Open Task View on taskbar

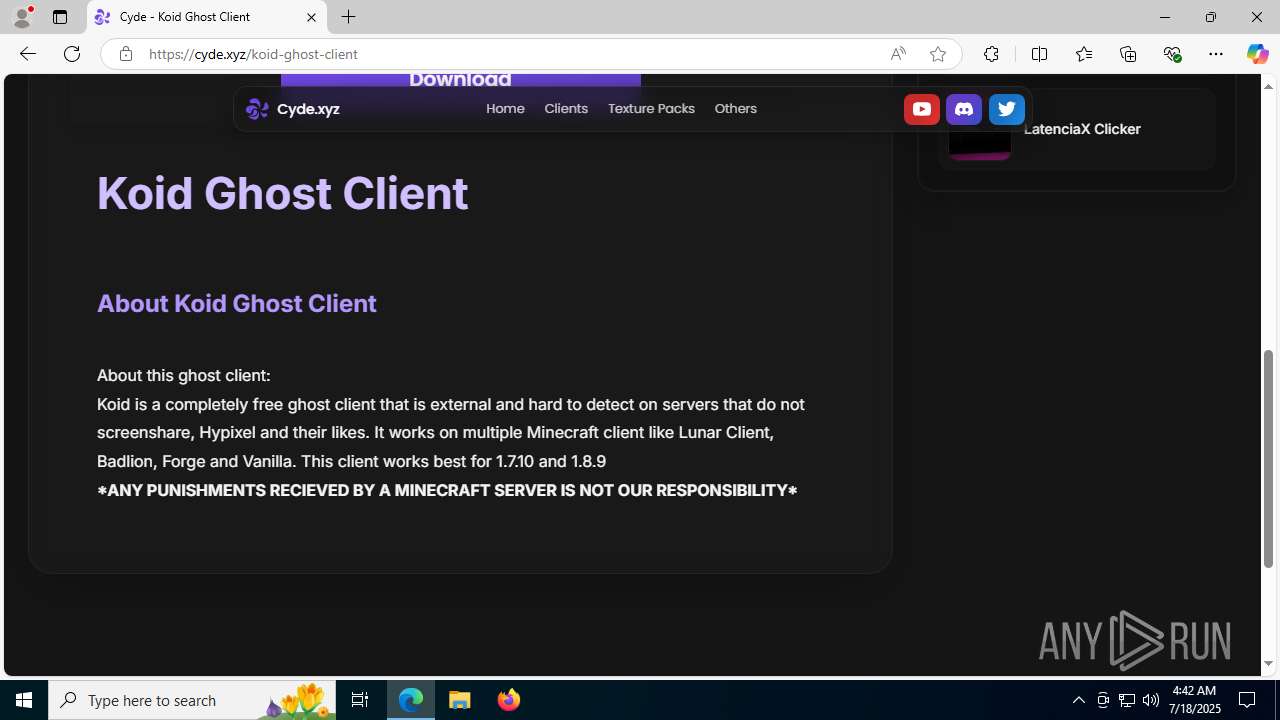(360, 700)
